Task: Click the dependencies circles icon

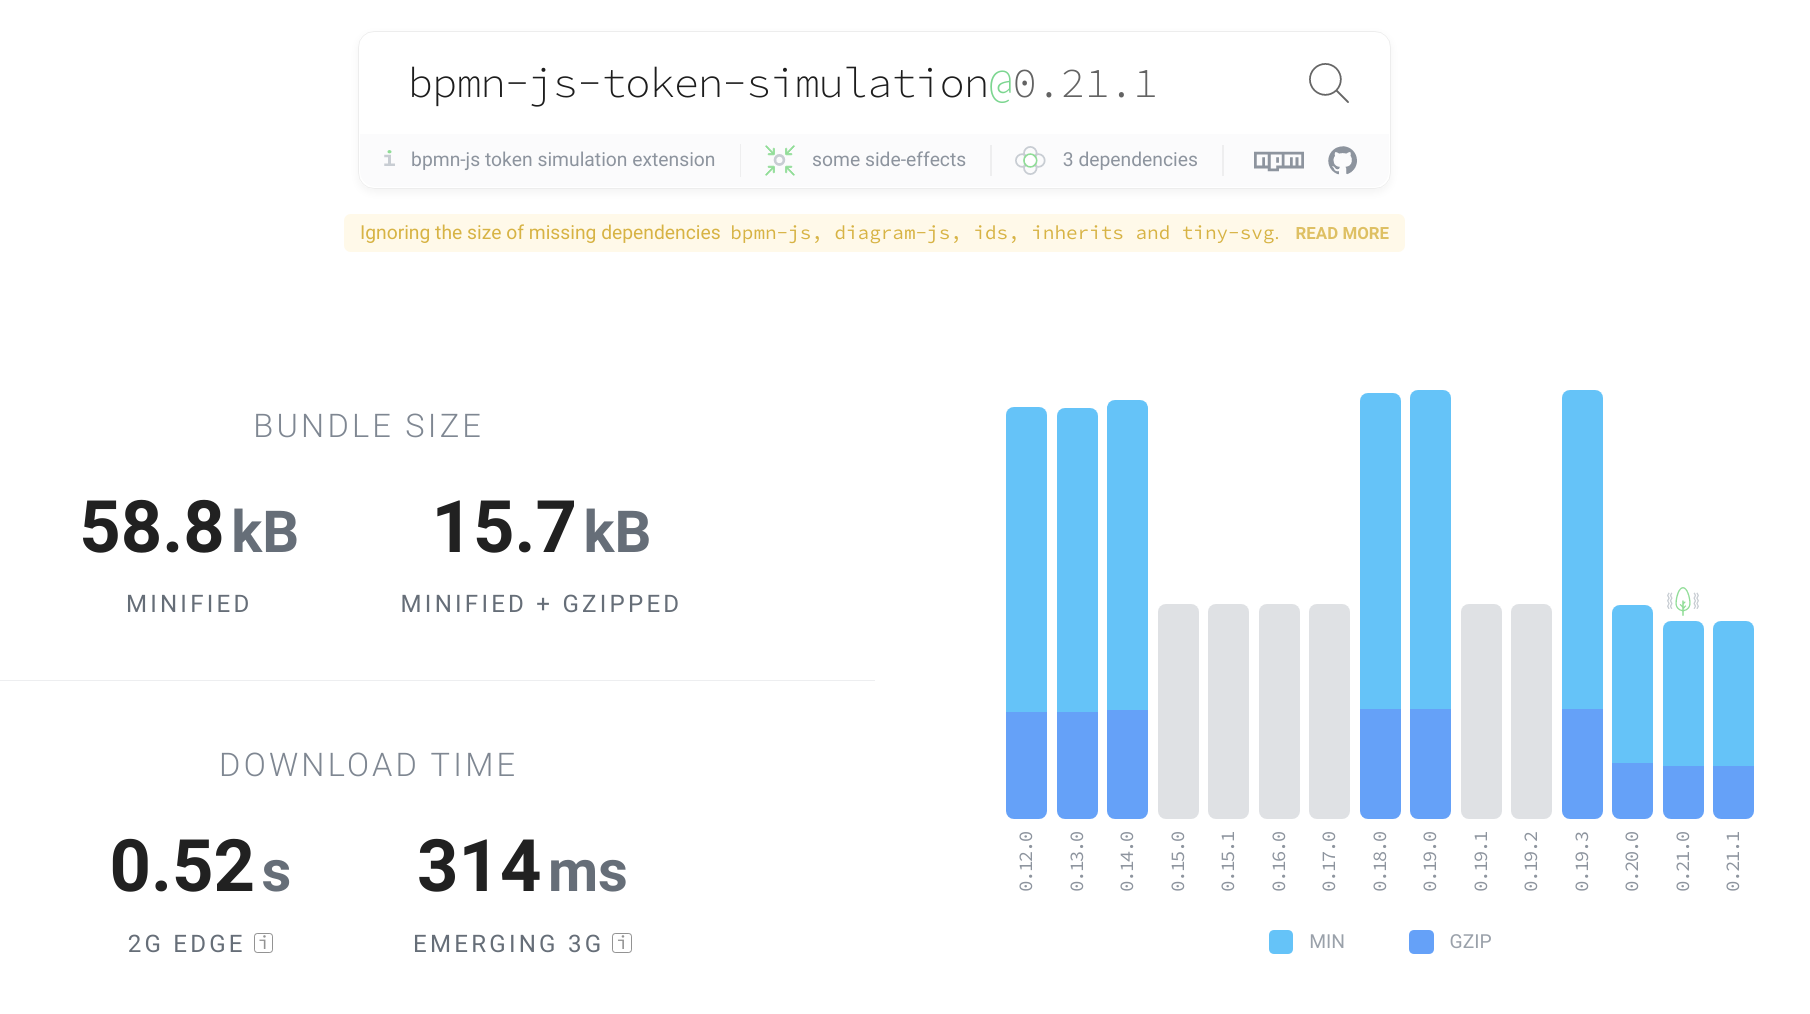Action: click(x=1030, y=160)
